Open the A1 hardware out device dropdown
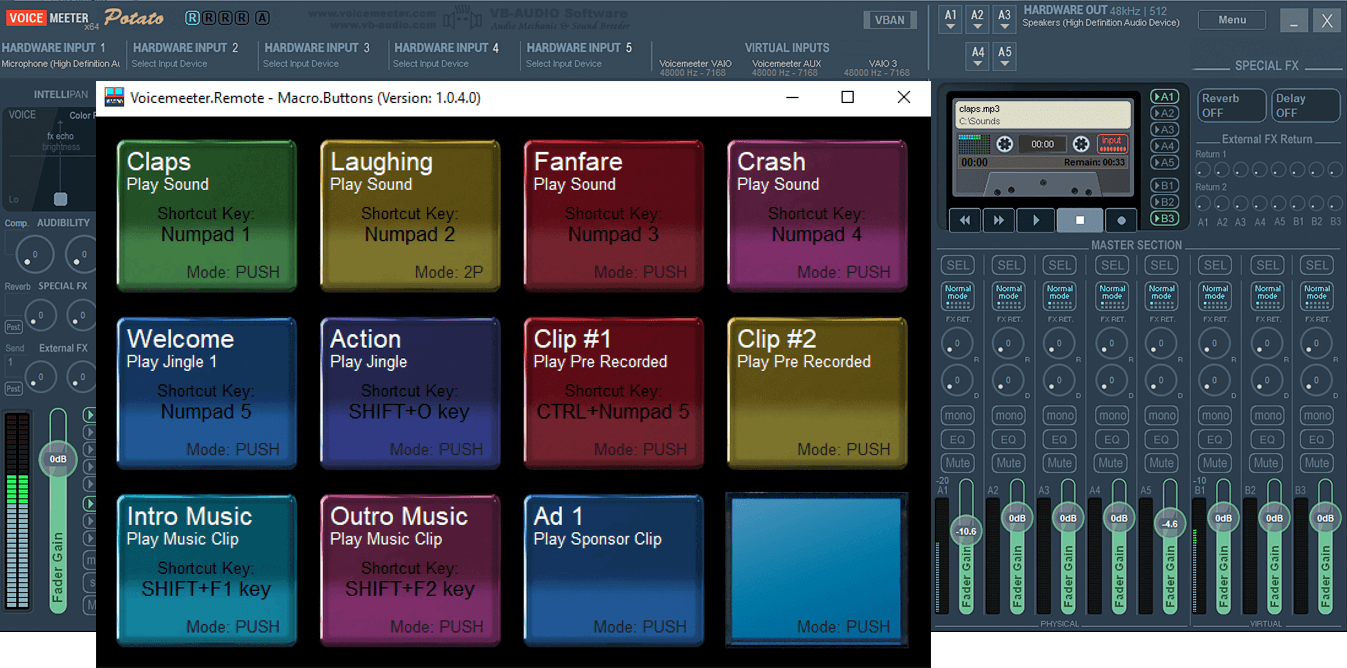 click(x=950, y=20)
